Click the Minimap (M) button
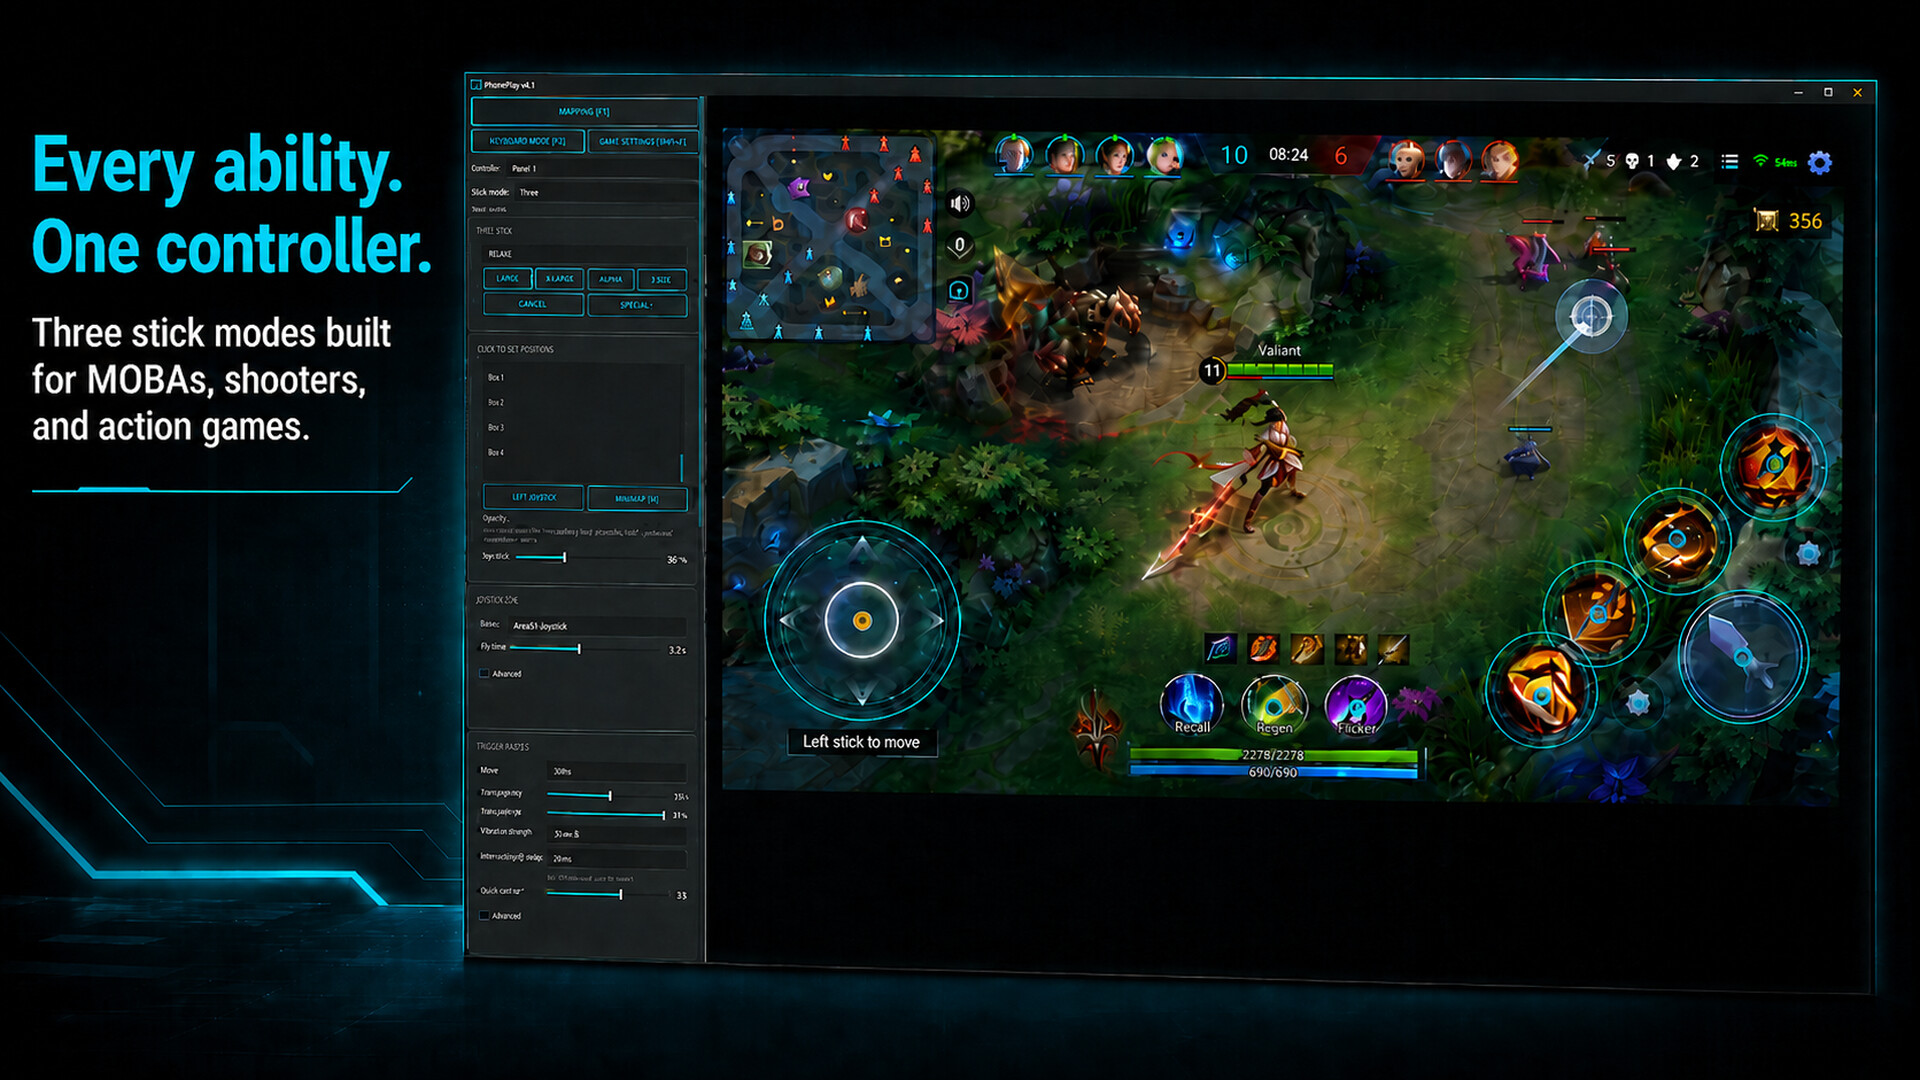Viewport: 1920px width, 1080px height. [x=637, y=499]
